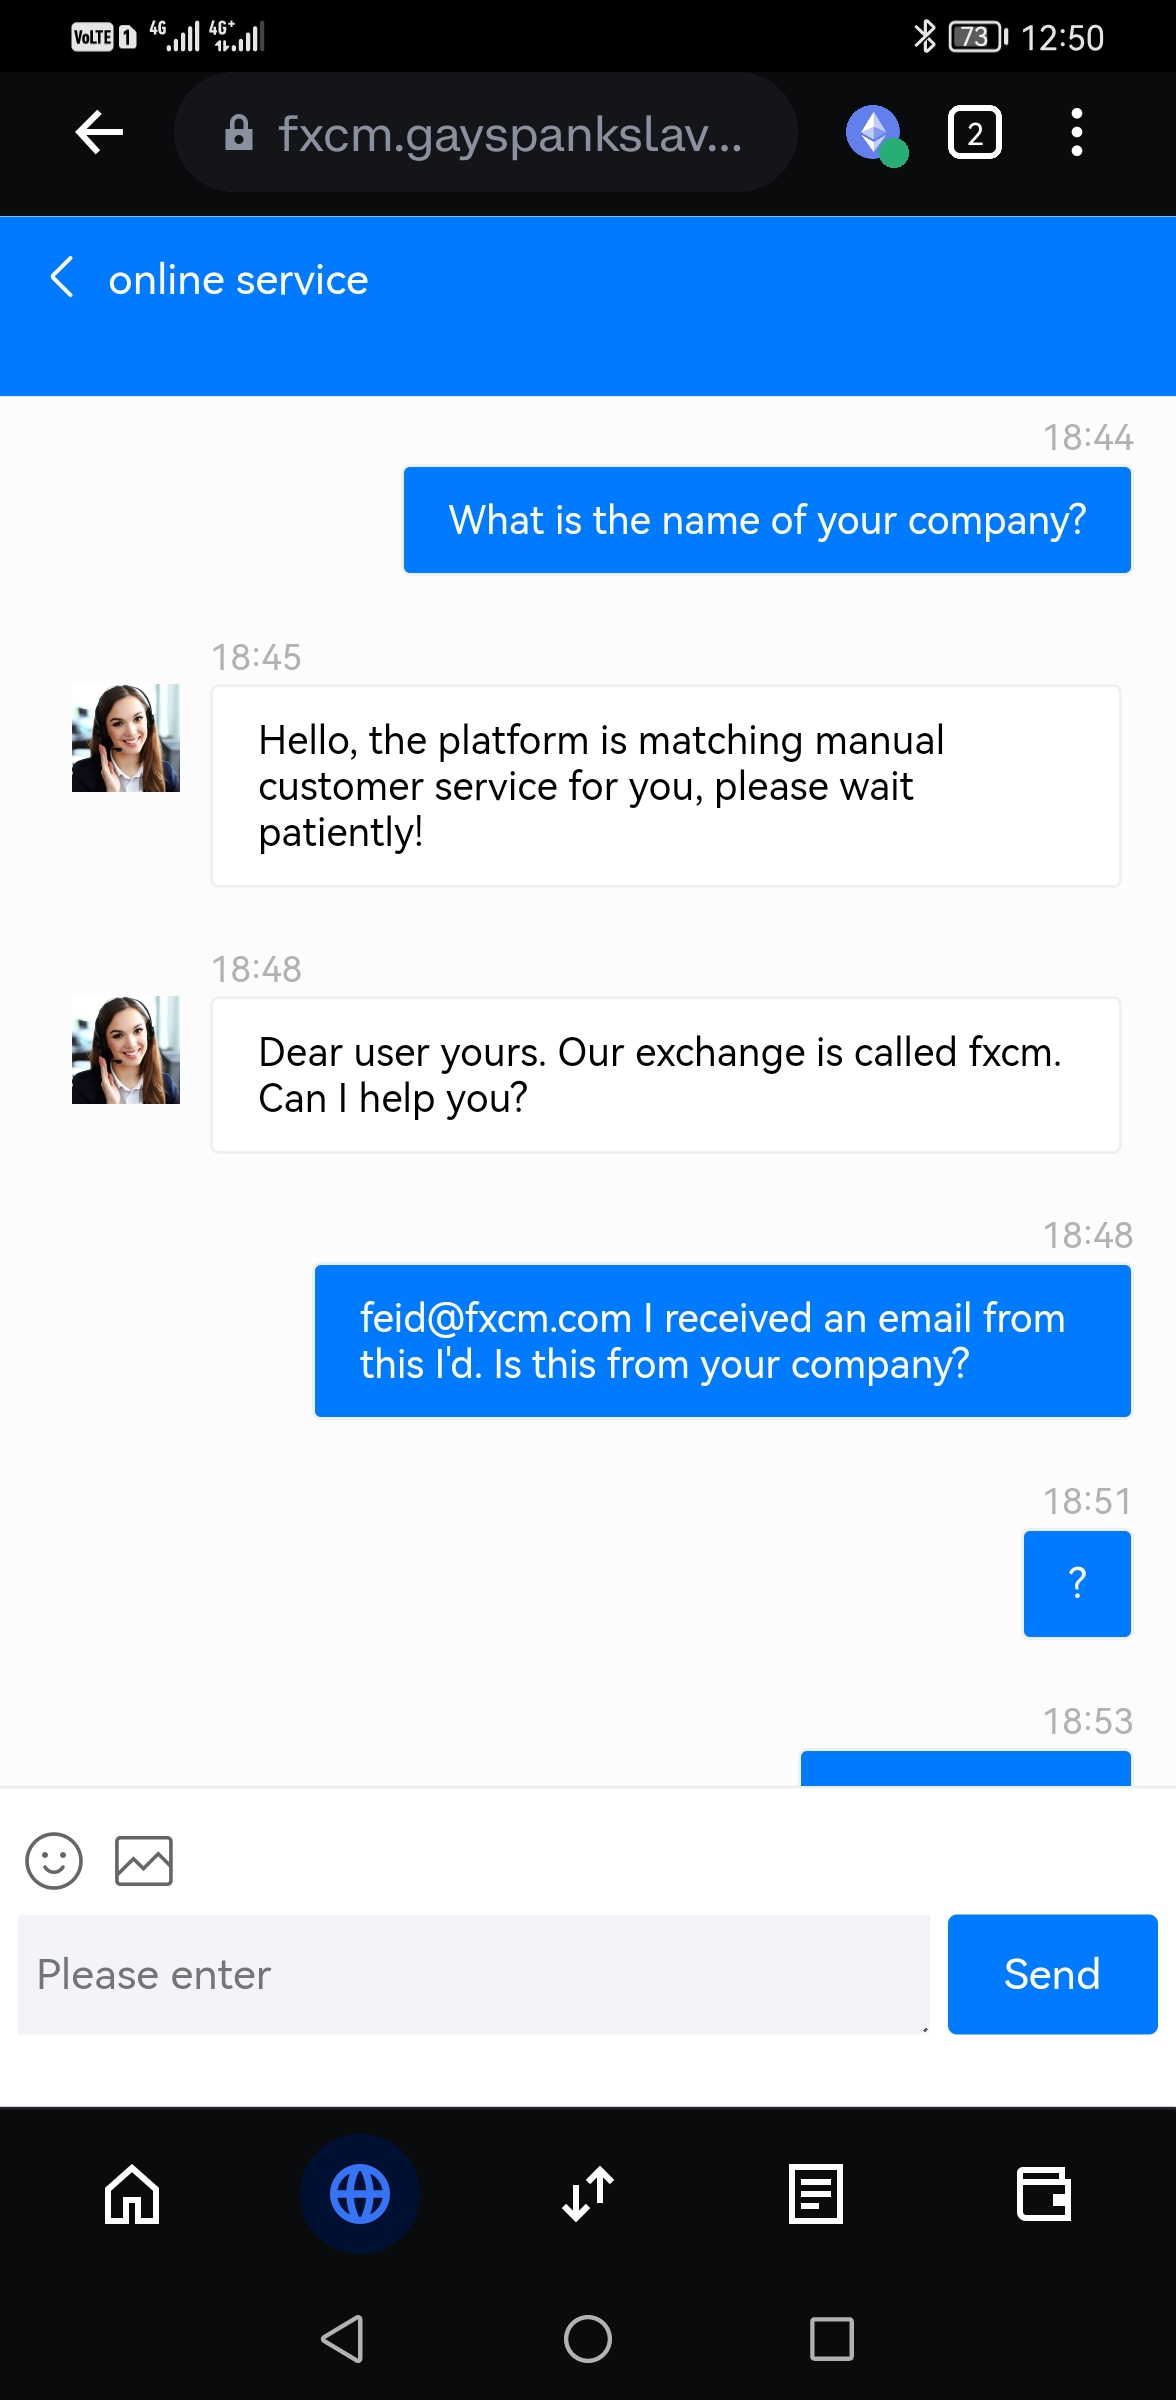This screenshot has height=2400, width=1176.
Task: Attach an image to the chat
Action: click(x=144, y=1860)
